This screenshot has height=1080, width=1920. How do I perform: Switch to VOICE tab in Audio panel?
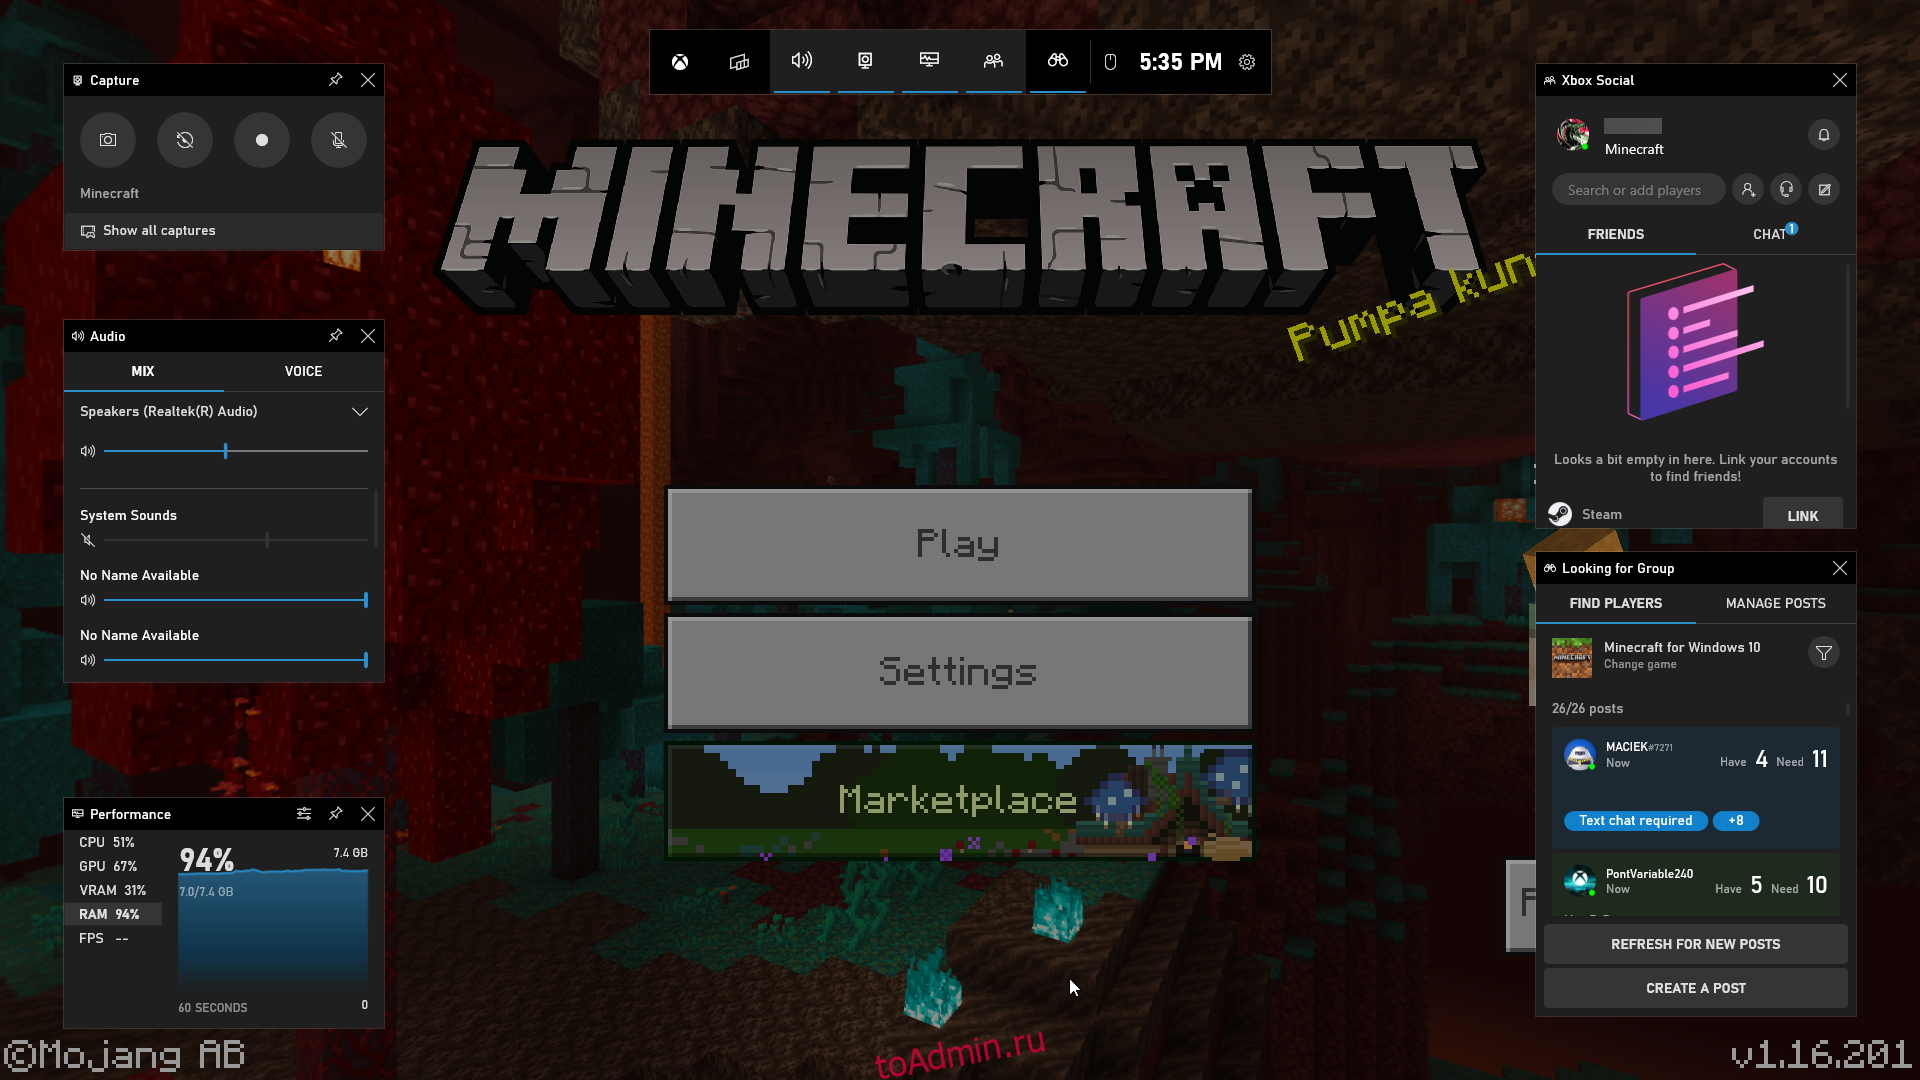[302, 371]
